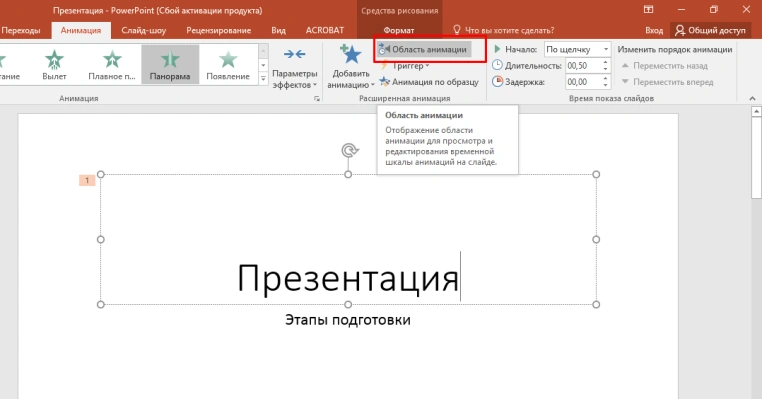Apply the Вылет animation effect
Image resolution: width=762 pixels, height=399 pixels.
click(x=54, y=65)
